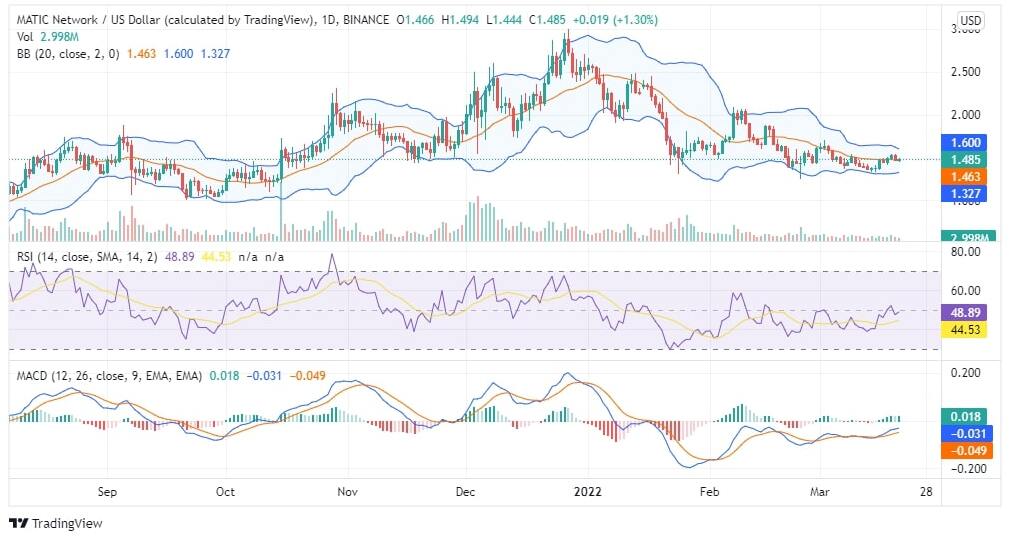This screenshot has height=541, width=1011.
Task: Click the 0.200 MACD scale value
Action: pos(965,373)
